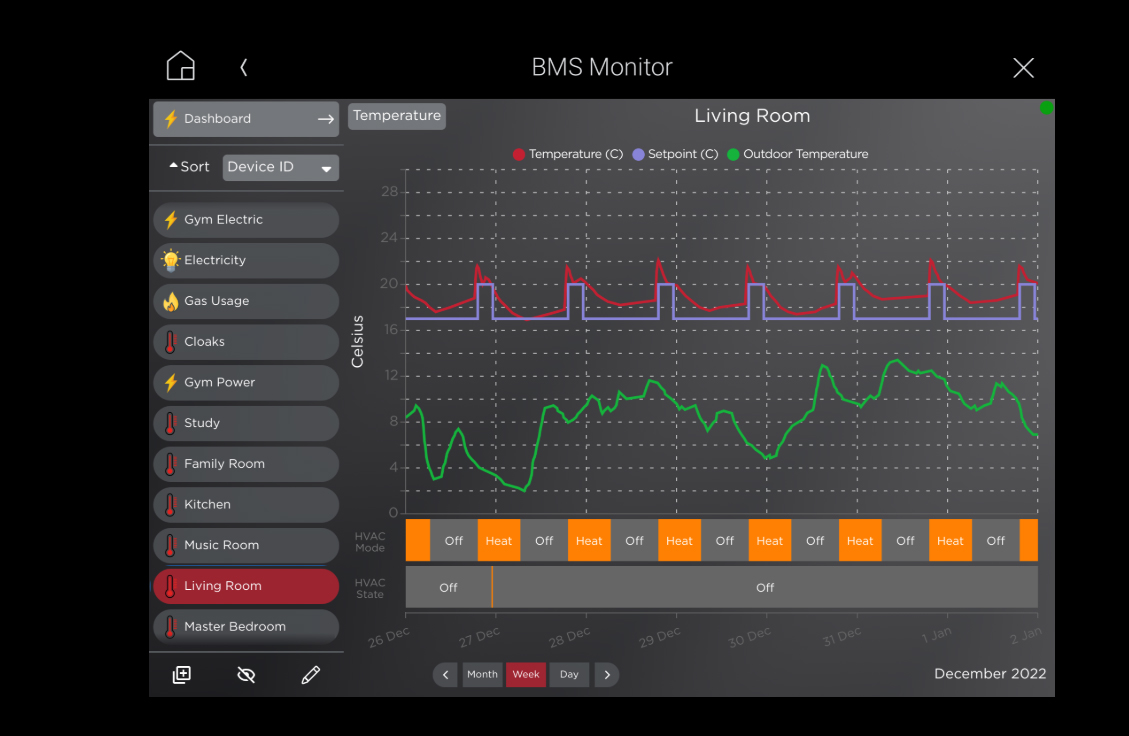Screen dimensions: 1129x736
Task: Toggle the Outdoor Temperature legend series
Action: (x=798, y=154)
